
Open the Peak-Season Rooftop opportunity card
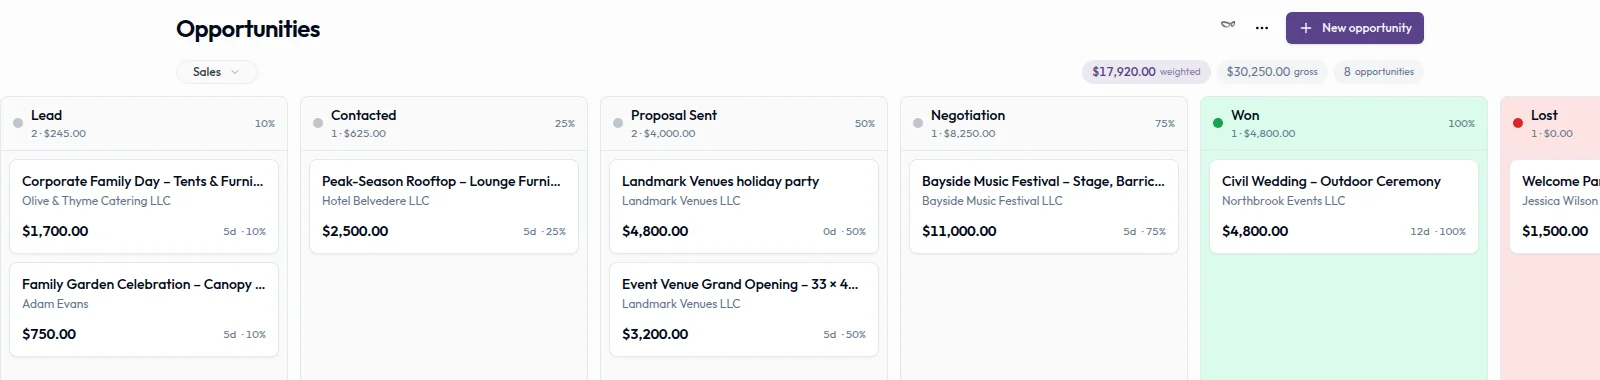click(x=444, y=206)
